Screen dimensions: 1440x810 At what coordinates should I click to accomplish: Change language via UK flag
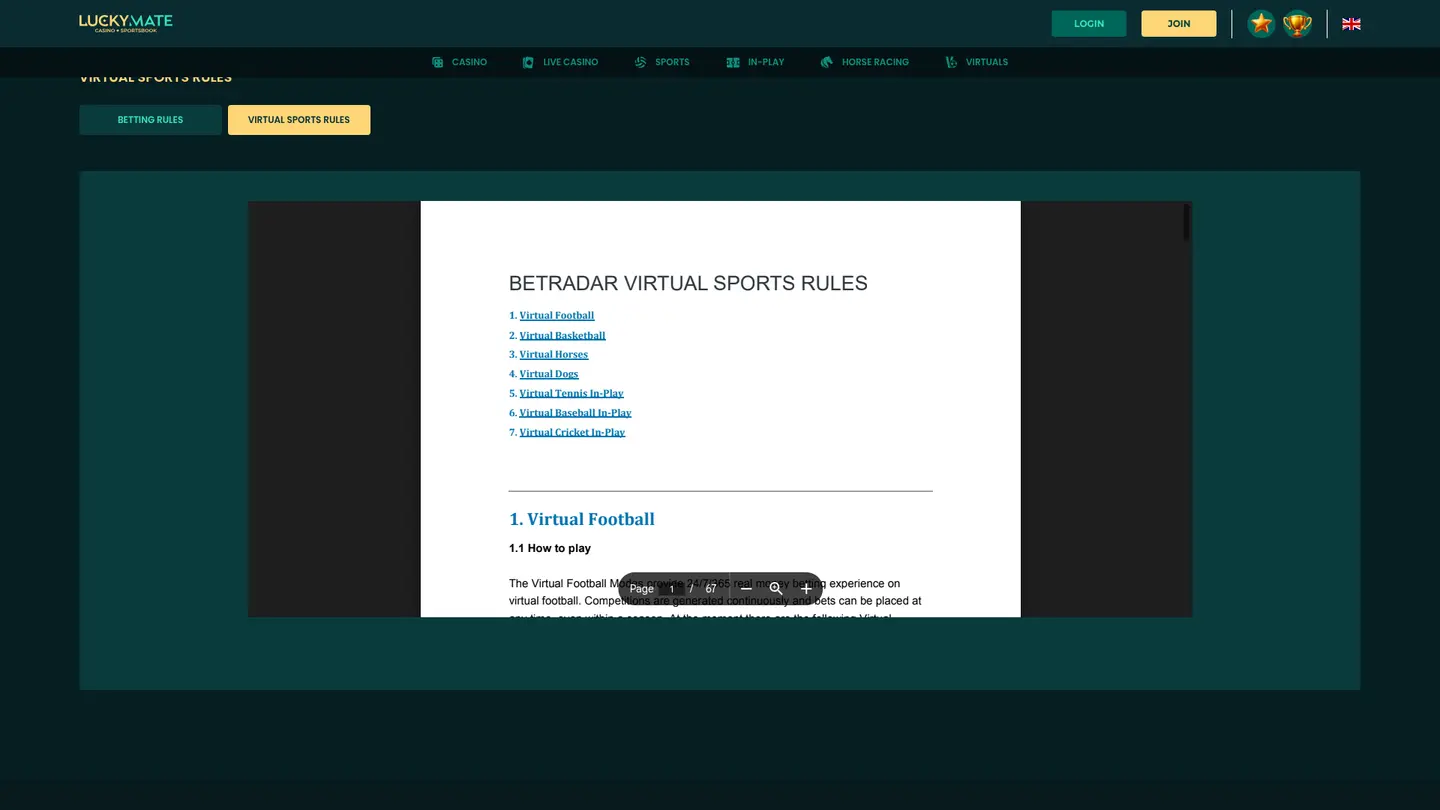[x=1351, y=24]
